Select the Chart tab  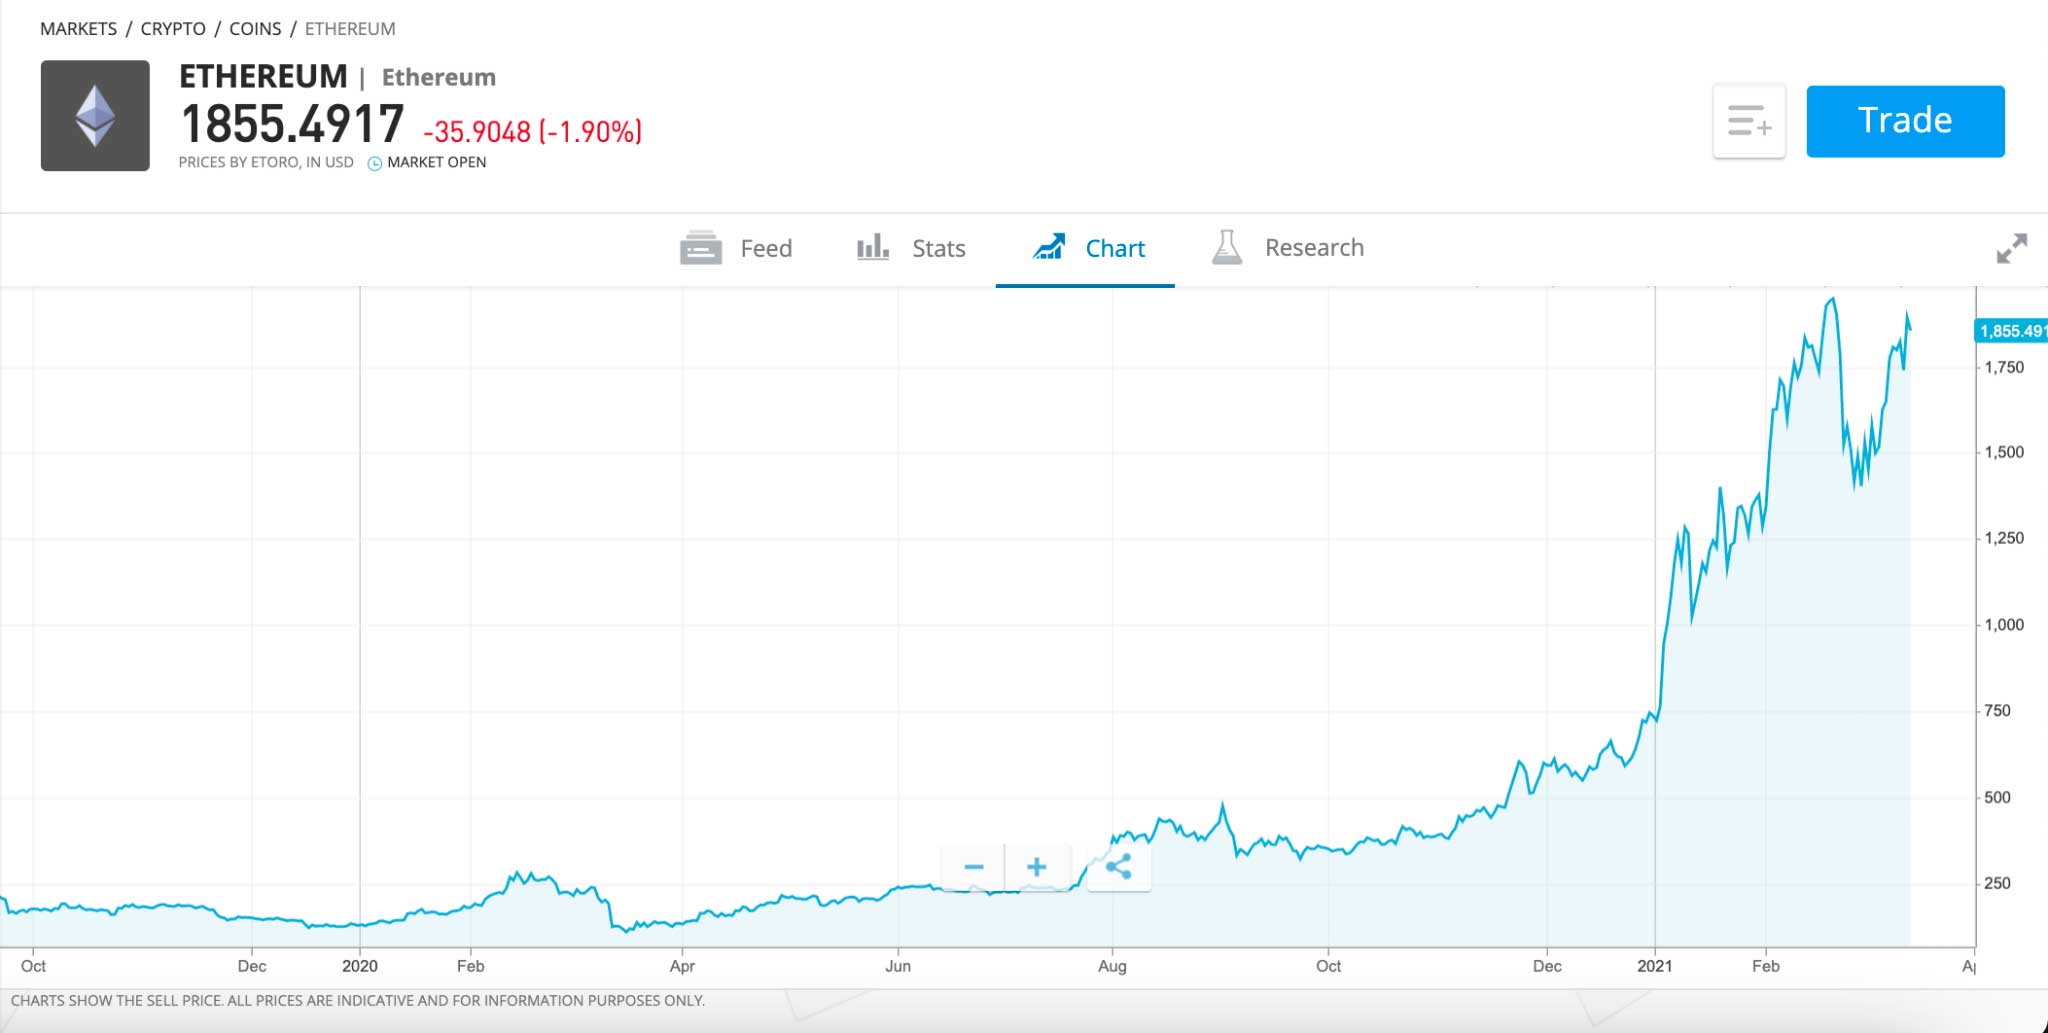click(1088, 248)
